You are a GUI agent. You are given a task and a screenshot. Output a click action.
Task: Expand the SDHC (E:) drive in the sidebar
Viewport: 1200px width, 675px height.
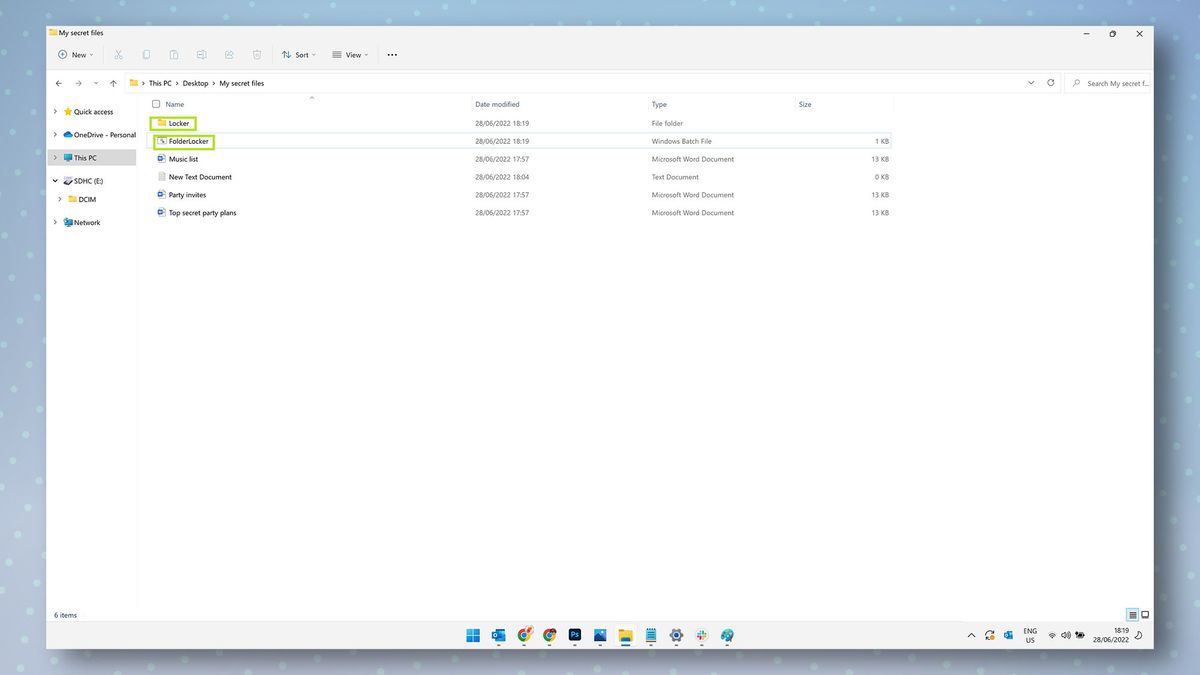tap(55, 181)
